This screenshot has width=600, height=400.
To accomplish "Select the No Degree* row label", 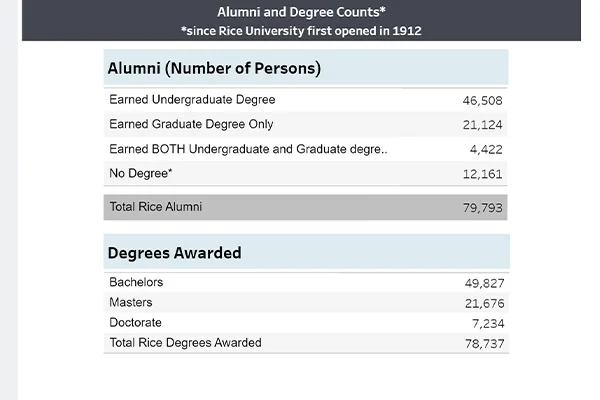I will click(x=141, y=173).
